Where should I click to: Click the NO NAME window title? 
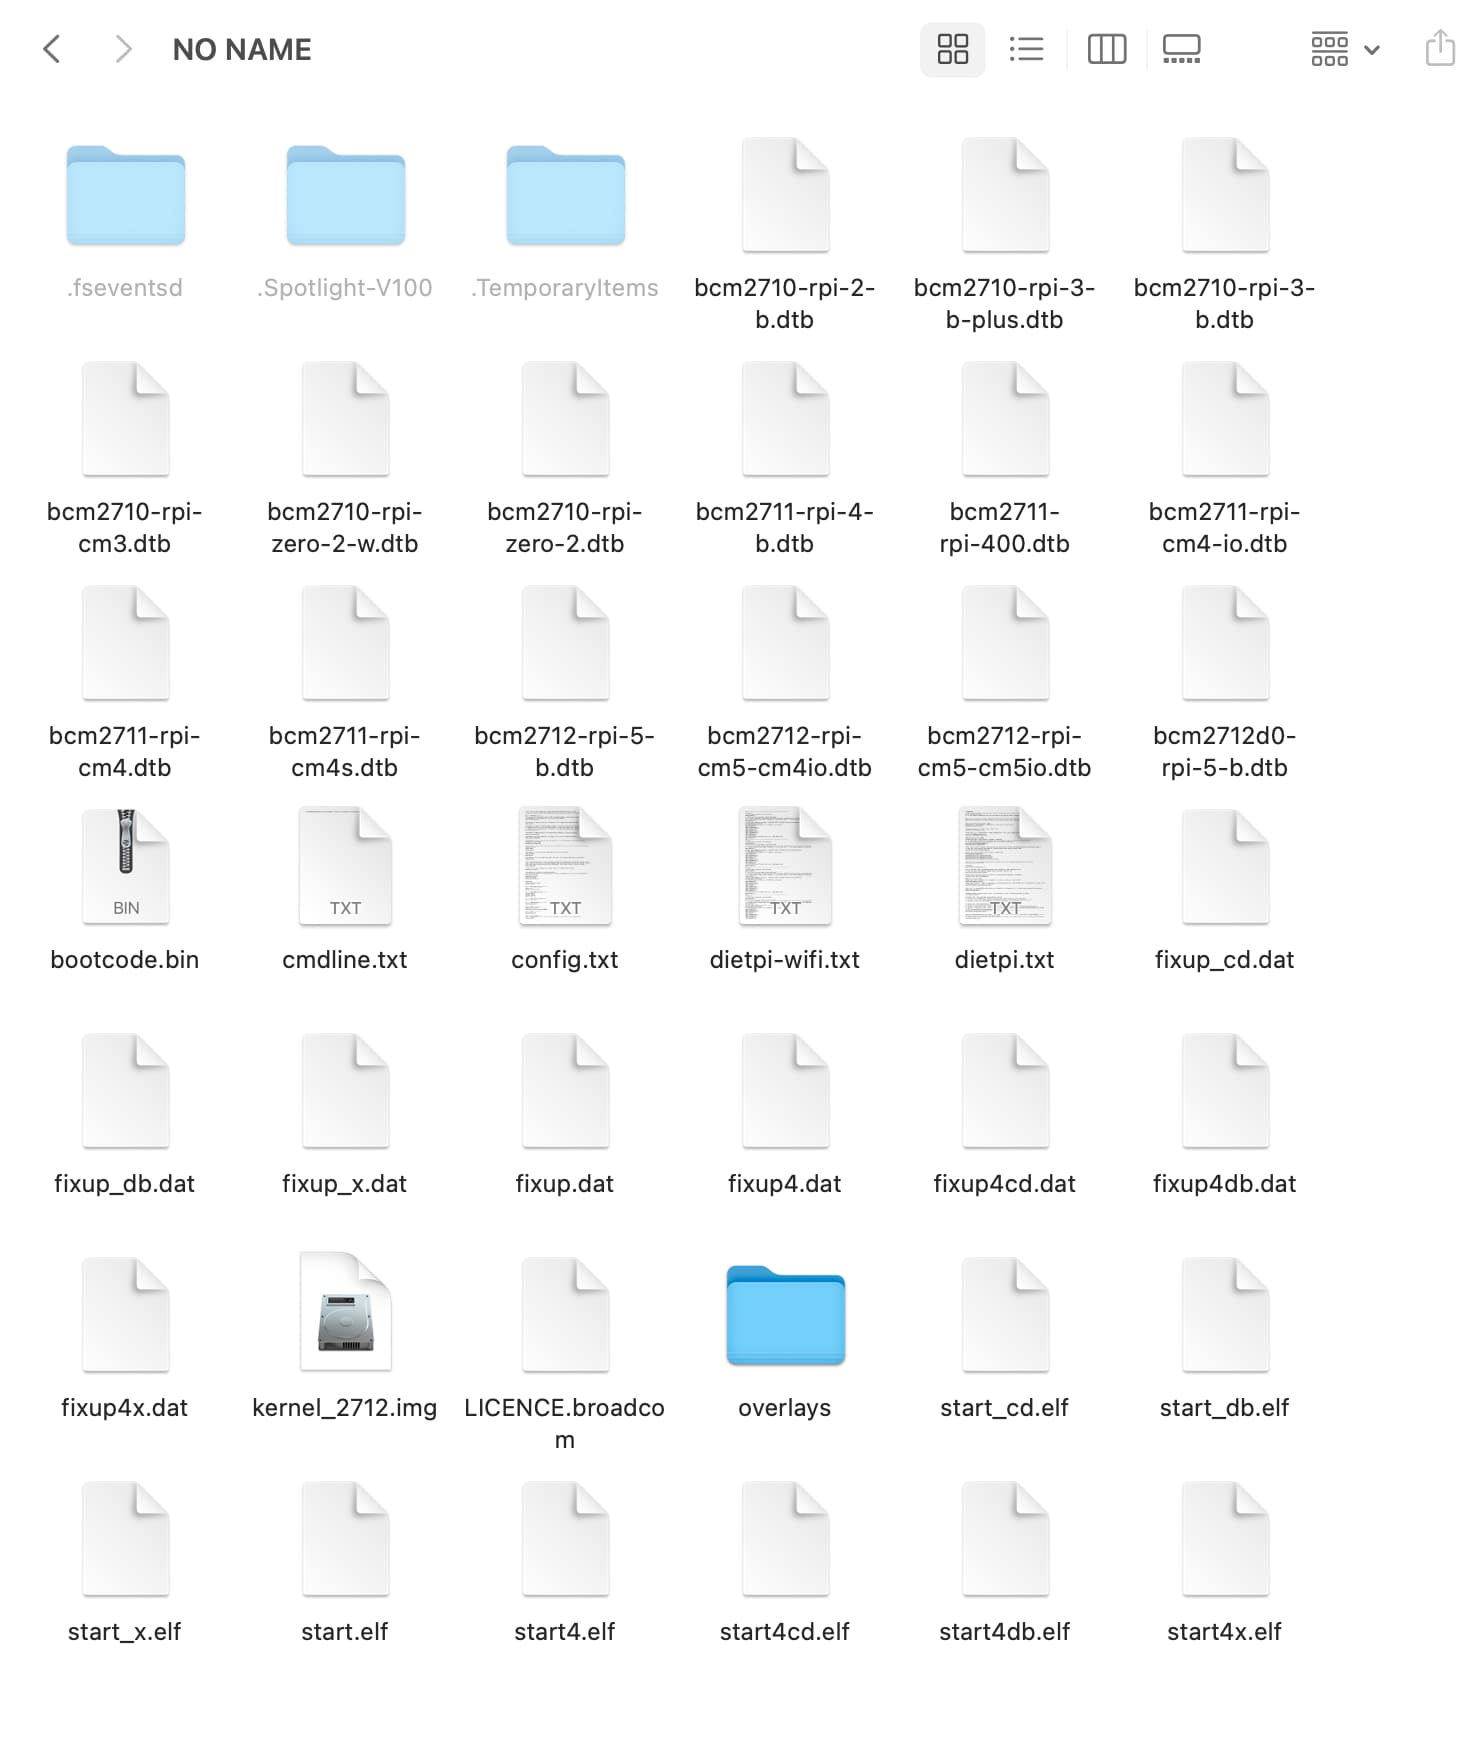pos(242,49)
